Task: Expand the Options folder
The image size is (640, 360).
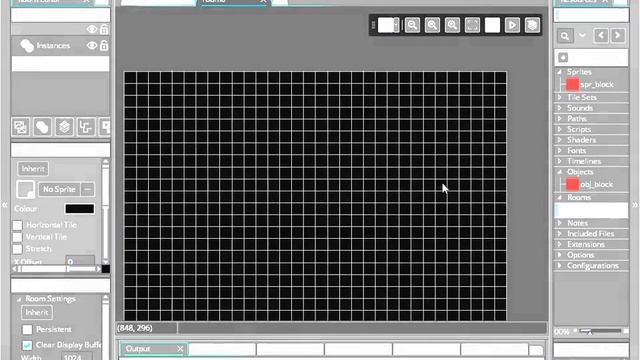Action: point(560,255)
